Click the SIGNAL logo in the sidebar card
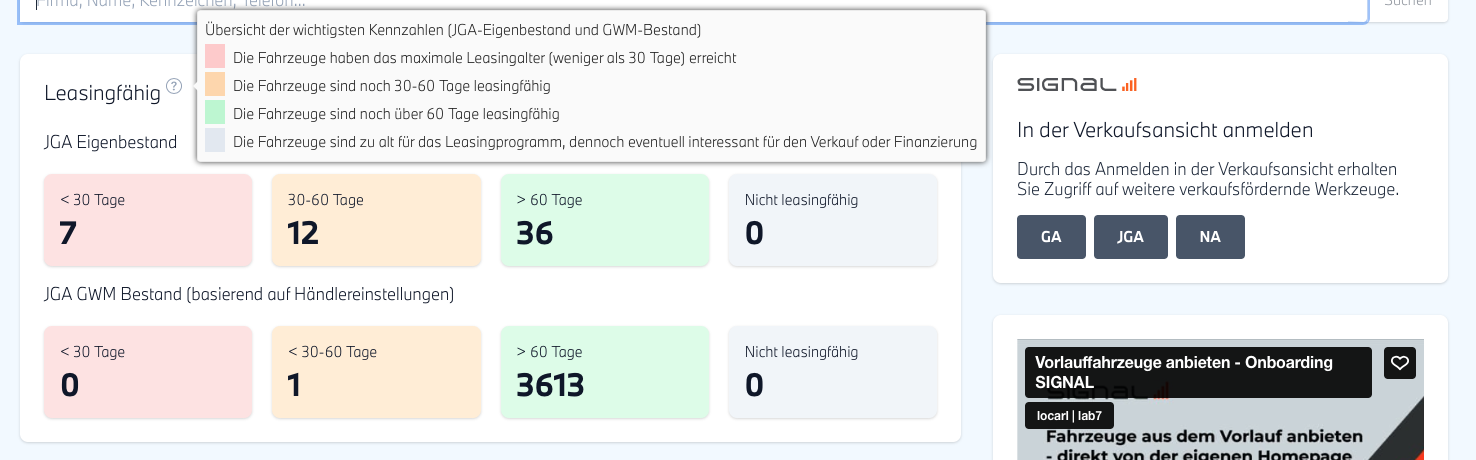This screenshot has width=1476, height=460. tap(1076, 85)
